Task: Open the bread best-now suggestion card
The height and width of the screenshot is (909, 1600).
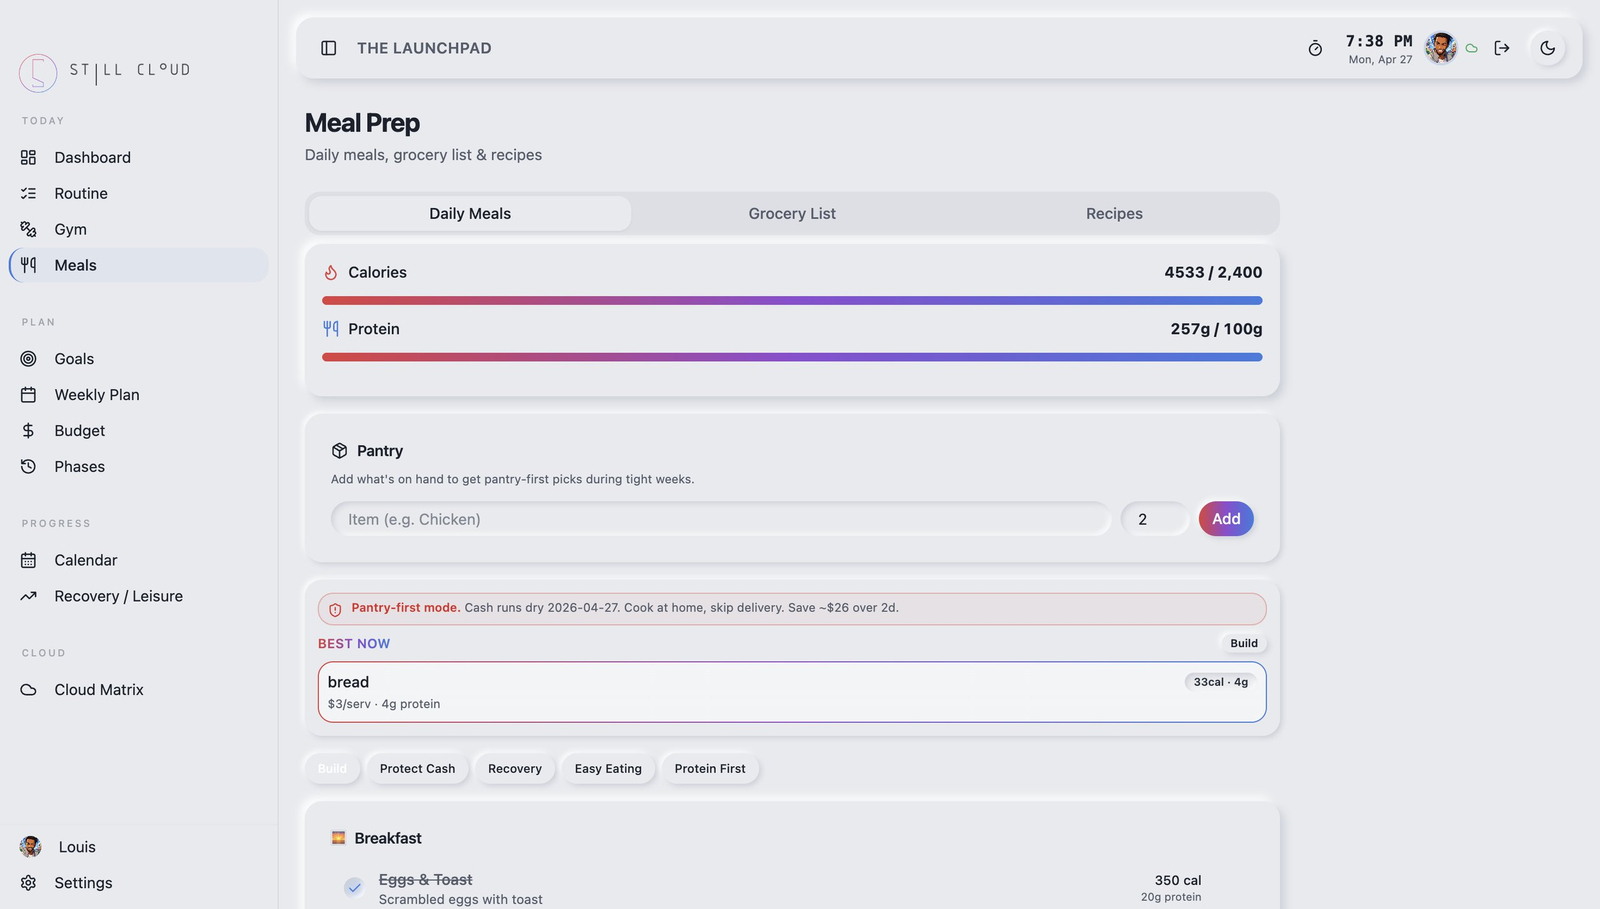Action: coord(791,692)
